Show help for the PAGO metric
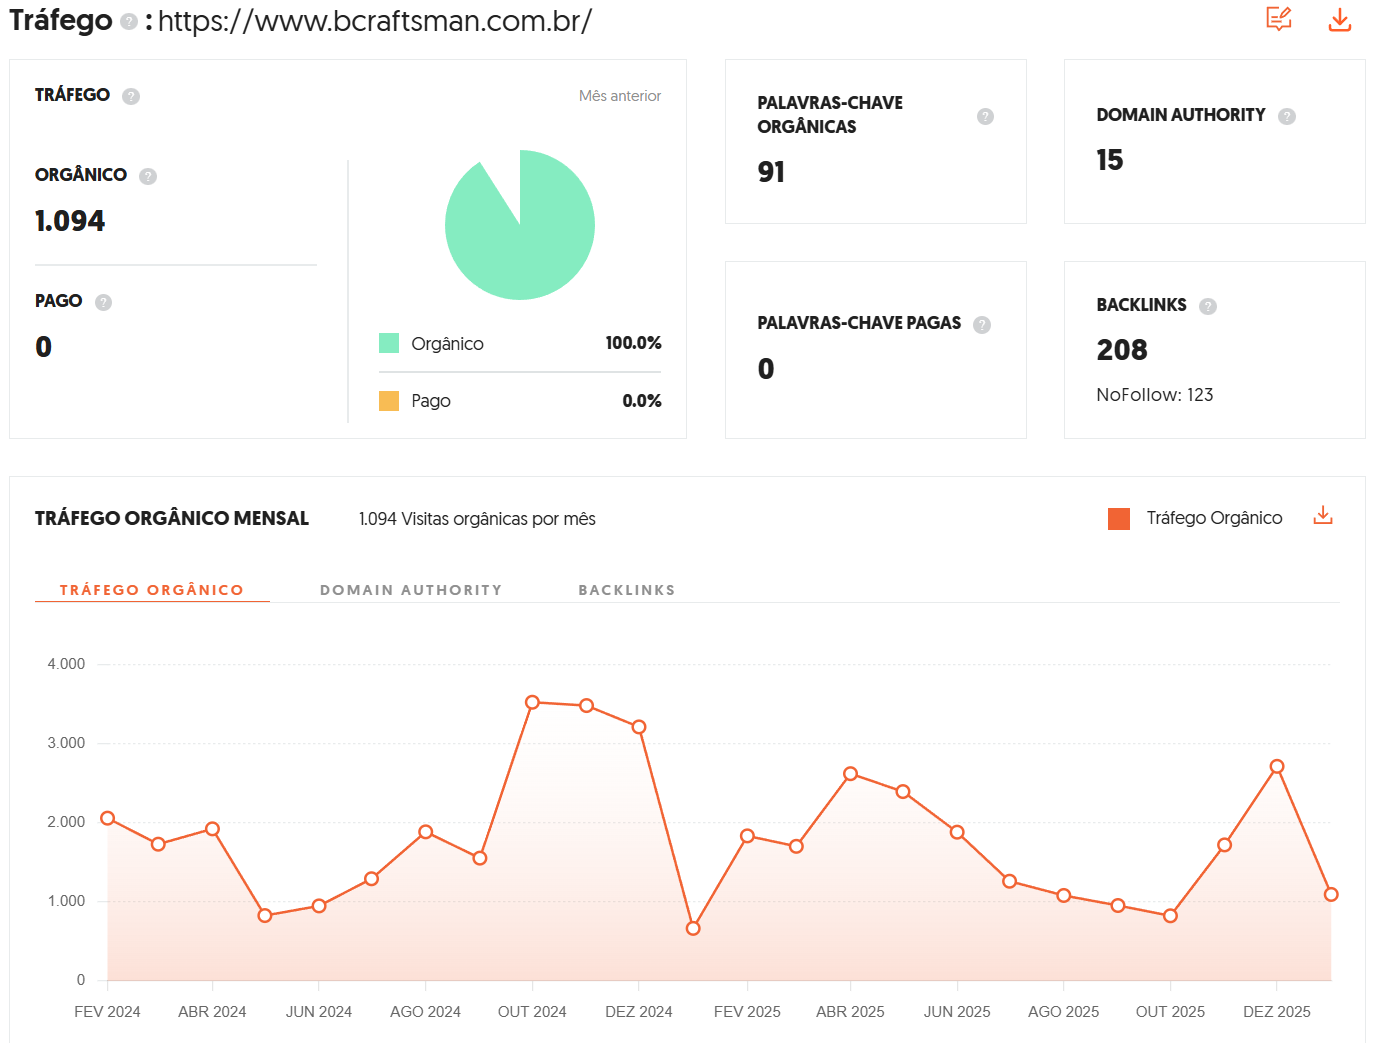 click(103, 302)
